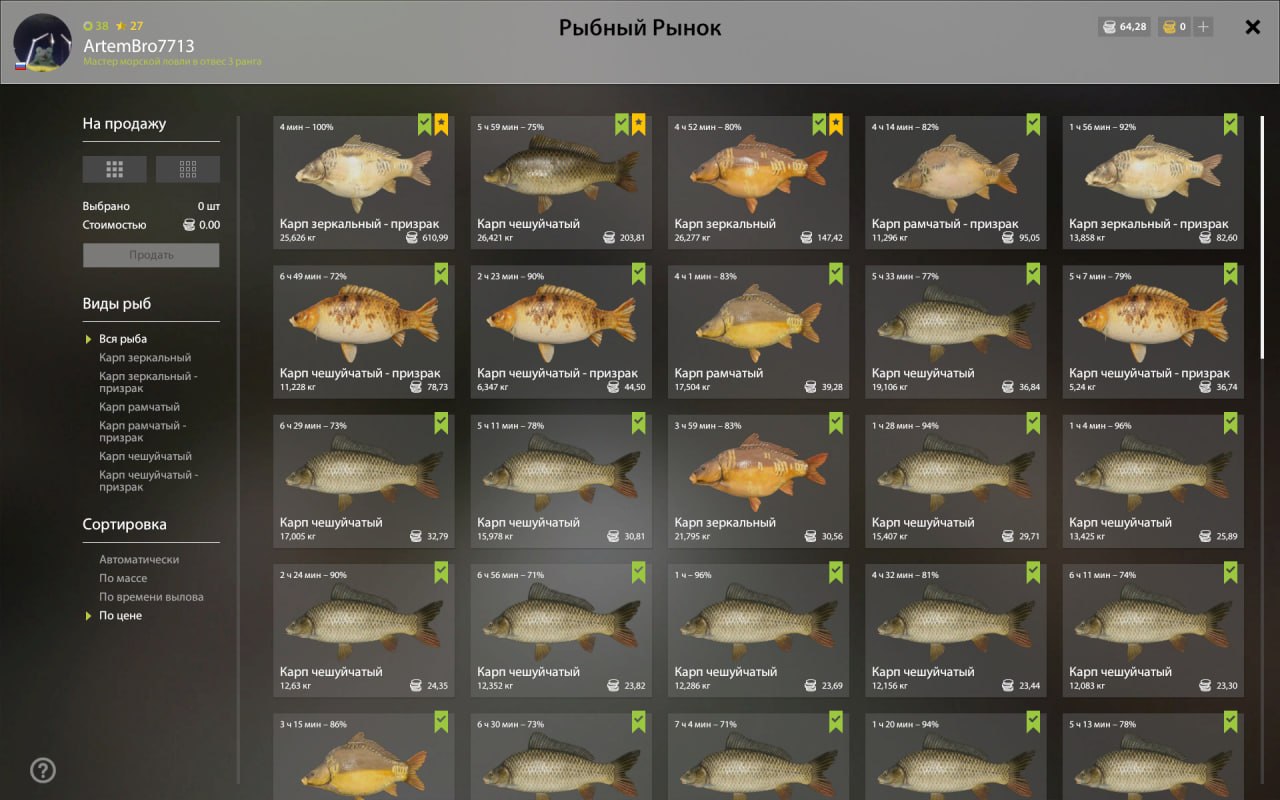Click the select-all grid icon

click(115, 169)
